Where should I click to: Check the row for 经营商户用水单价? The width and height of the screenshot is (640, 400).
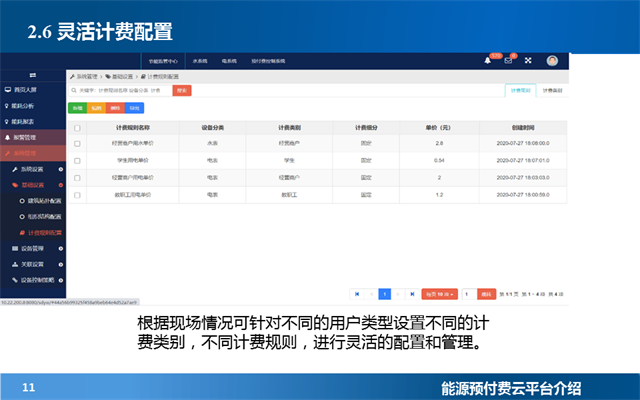(x=77, y=144)
